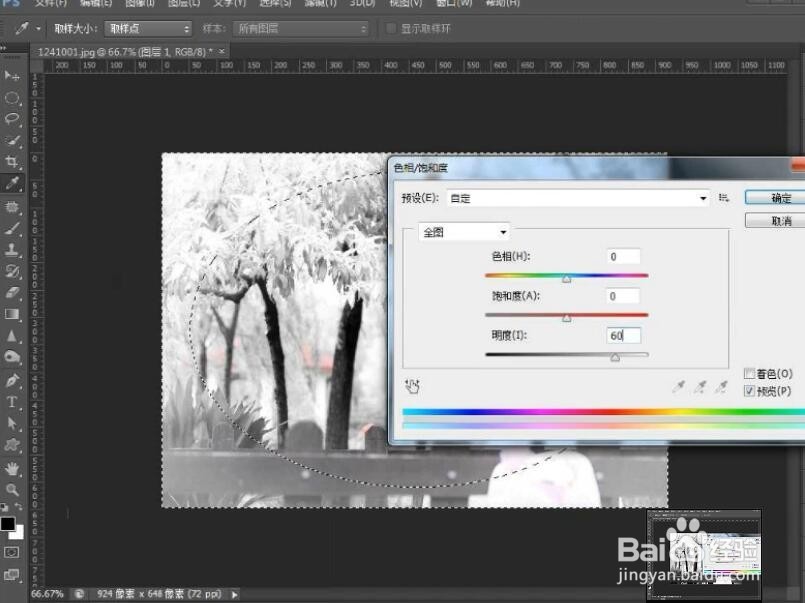Select the Eraser tool

coord(11,293)
